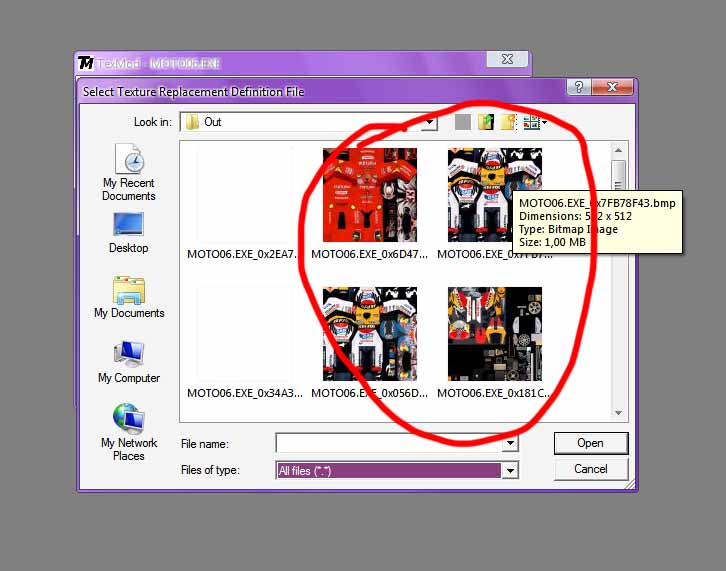Create New Folder using toolbar icon
This screenshot has height=571, width=726.
[508, 122]
